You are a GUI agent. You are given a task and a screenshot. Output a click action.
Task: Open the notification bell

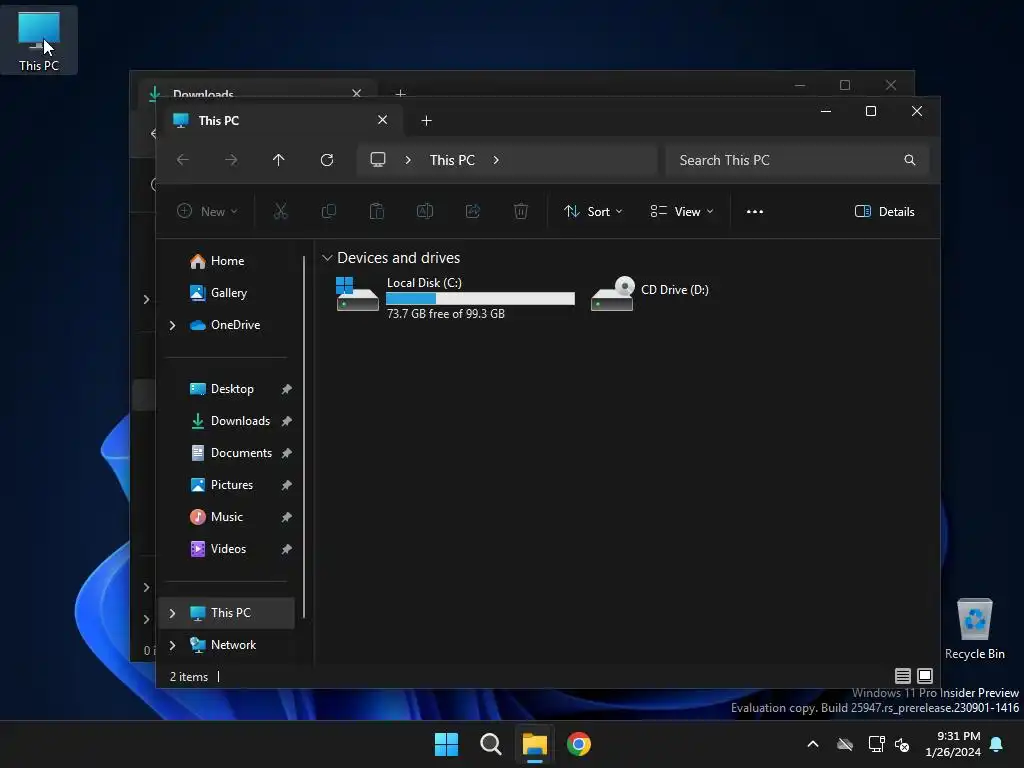pos(997,744)
